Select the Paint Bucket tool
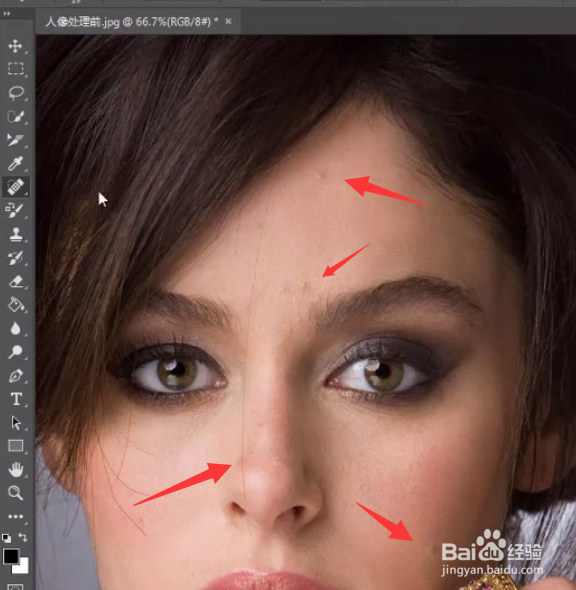Screen dimensions: 576x590 tap(15, 304)
